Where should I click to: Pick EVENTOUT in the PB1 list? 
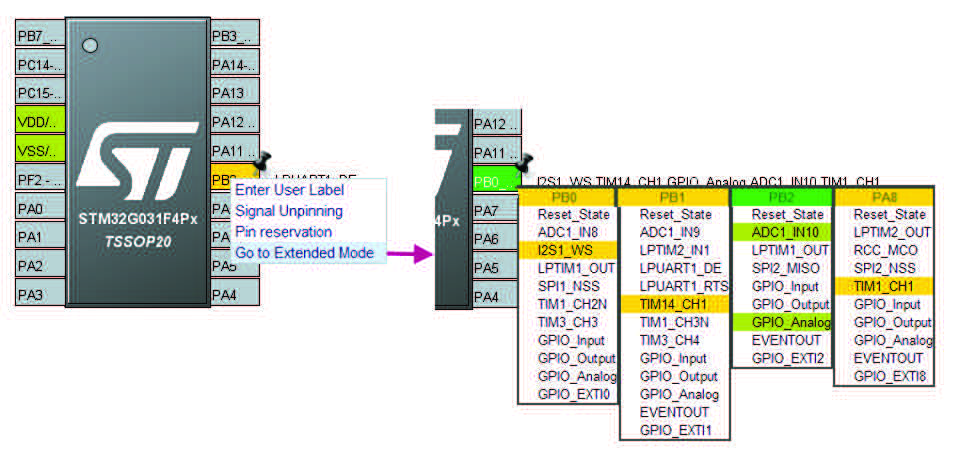pyautogui.click(x=674, y=412)
